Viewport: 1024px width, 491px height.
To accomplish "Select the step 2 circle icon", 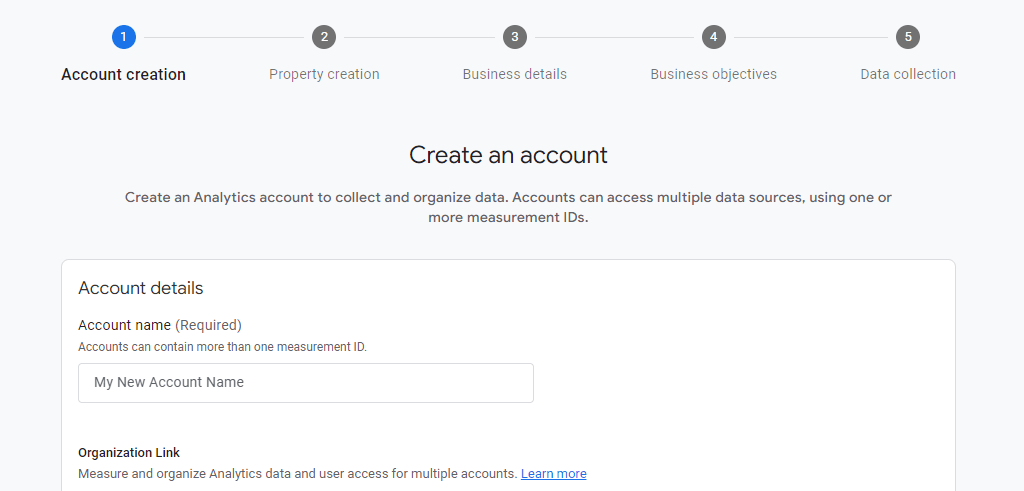I will (x=324, y=37).
